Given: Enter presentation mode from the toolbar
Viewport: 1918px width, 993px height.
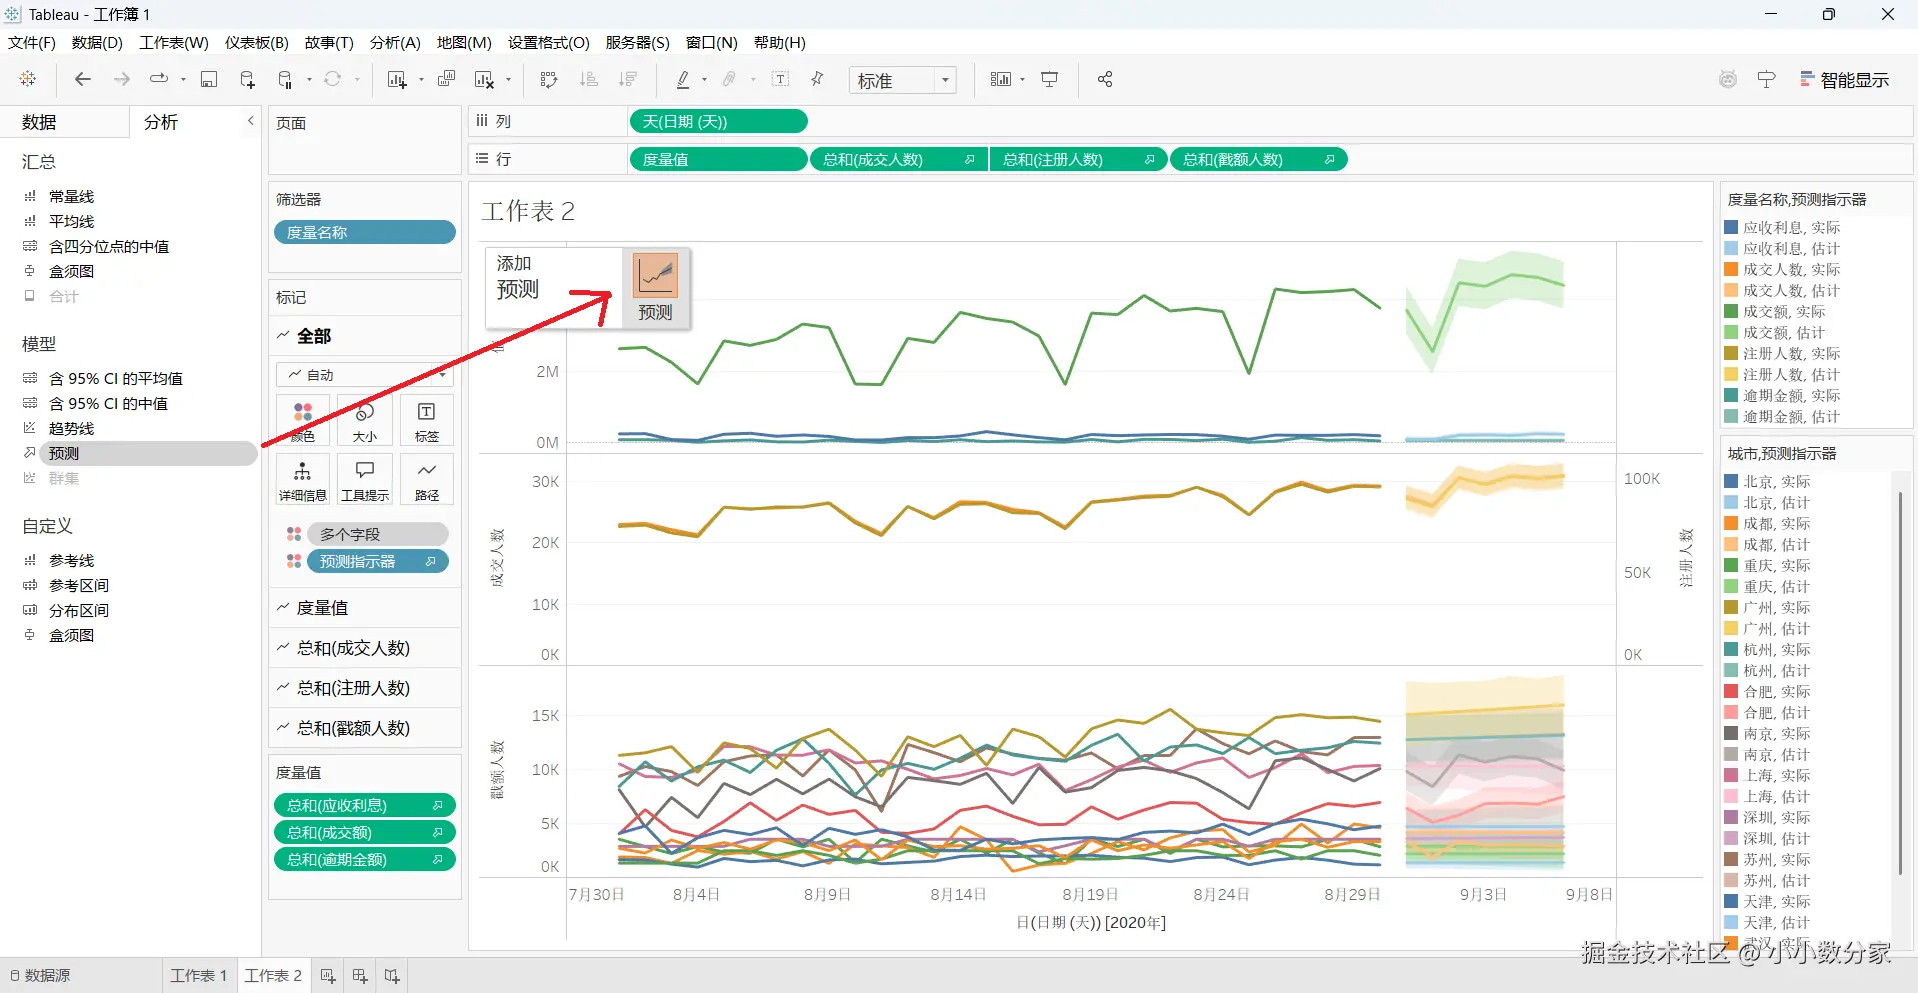Looking at the screenshot, I should point(1050,79).
